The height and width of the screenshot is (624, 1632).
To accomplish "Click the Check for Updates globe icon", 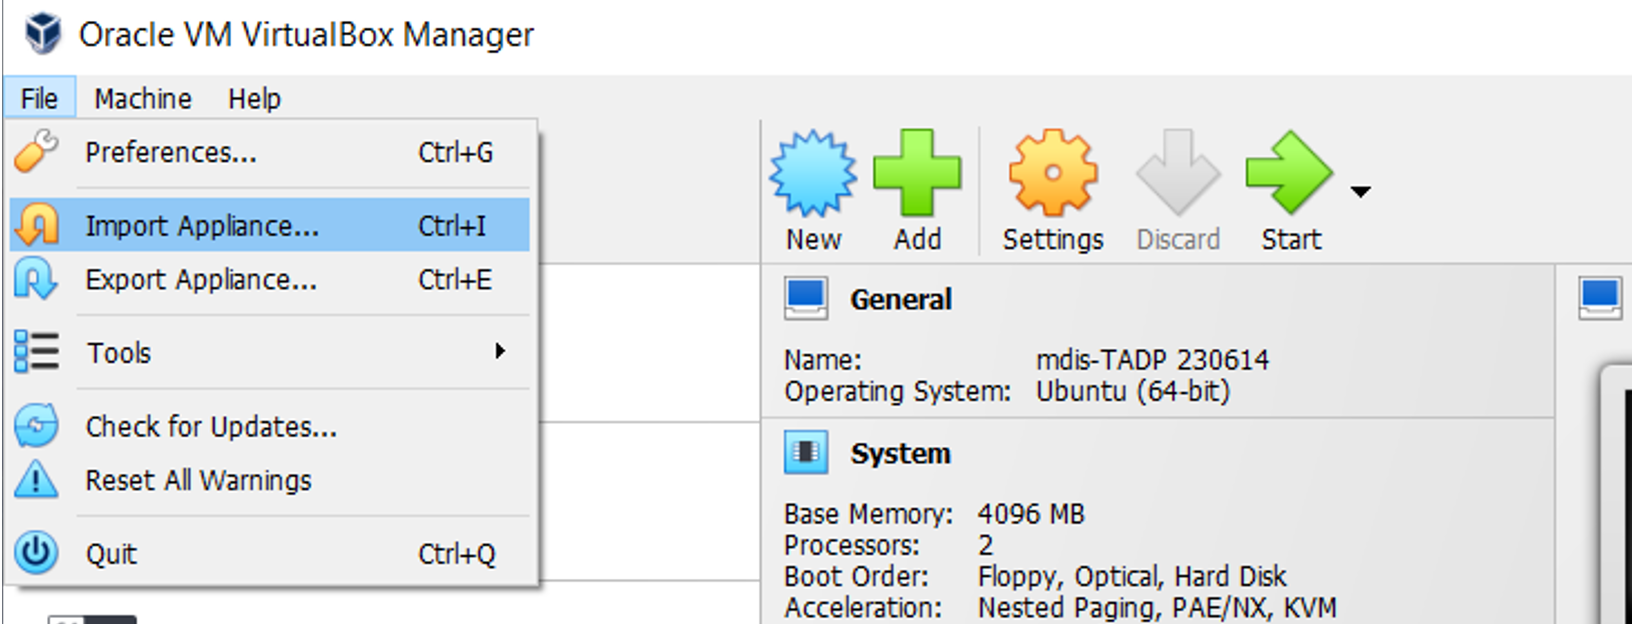I will point(37,426).
